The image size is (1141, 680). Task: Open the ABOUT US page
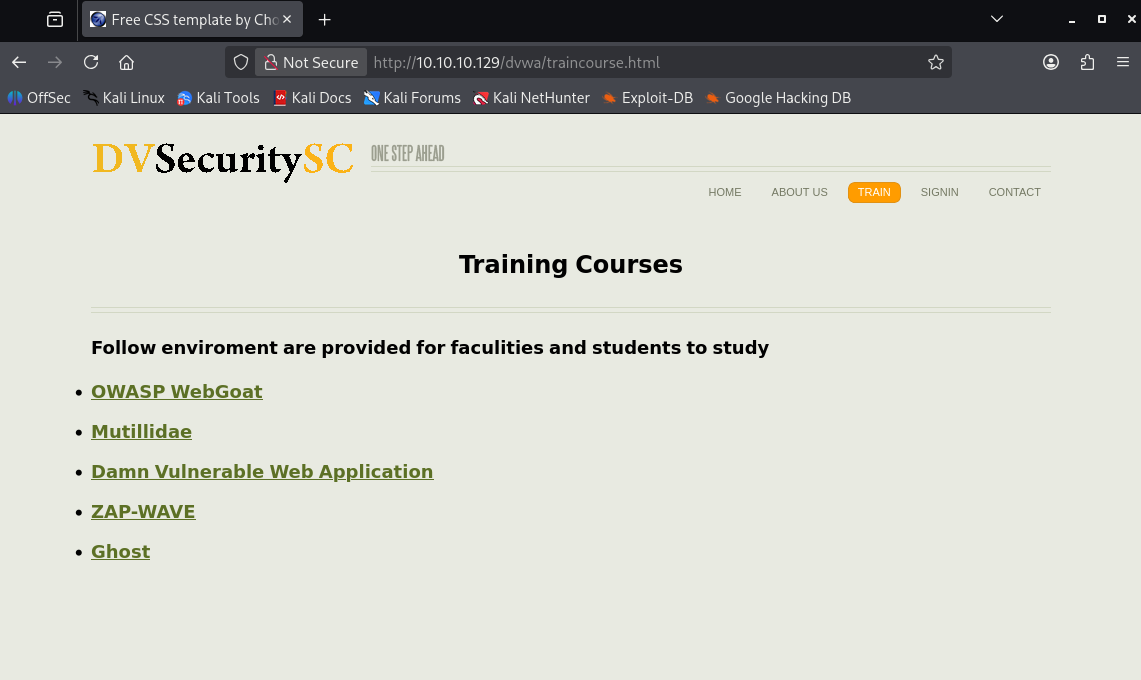click(x=799, y=192)
